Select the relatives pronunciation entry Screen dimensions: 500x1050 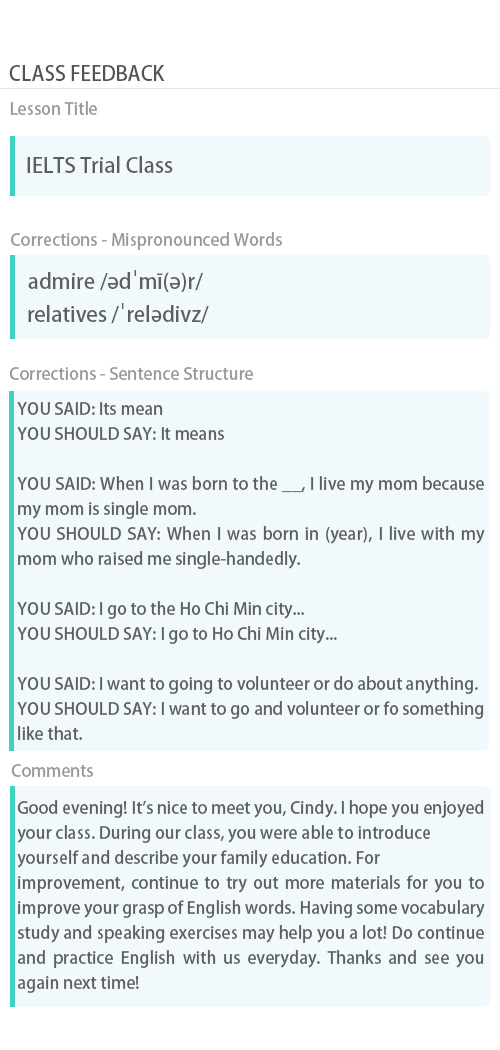point(117,314)
